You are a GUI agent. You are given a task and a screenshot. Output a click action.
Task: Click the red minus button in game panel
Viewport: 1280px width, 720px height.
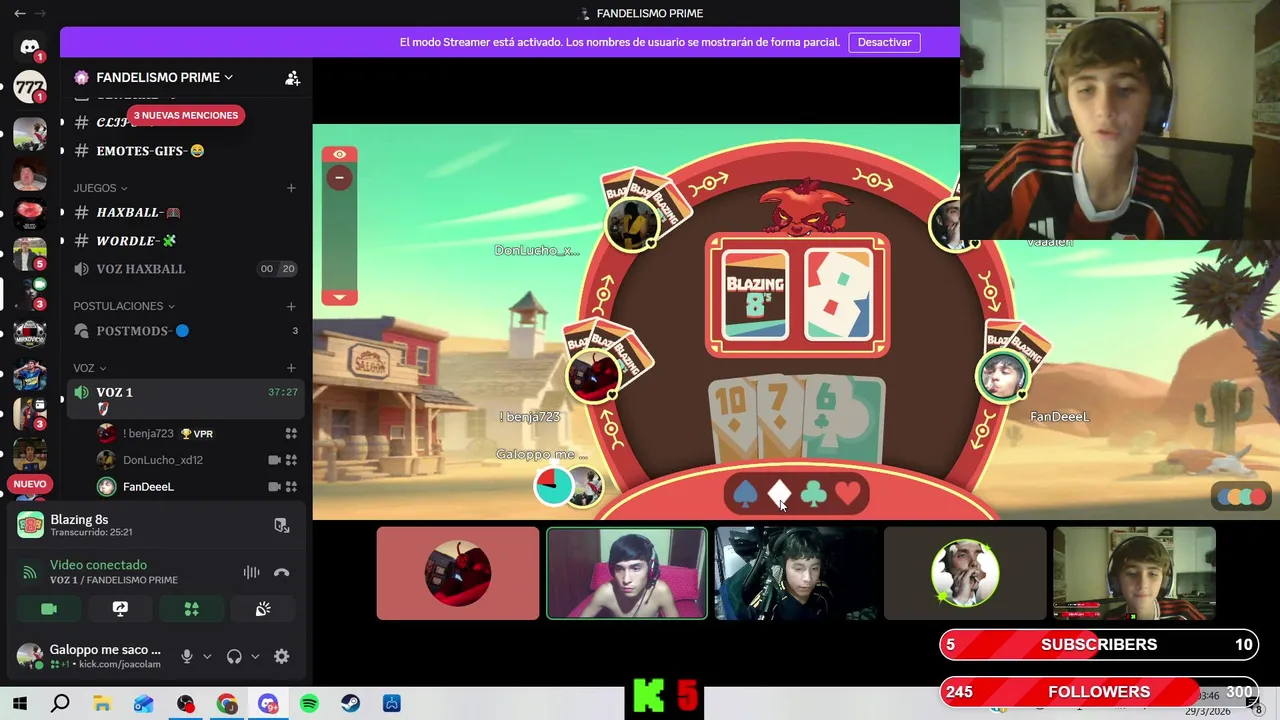pos(339,178)
